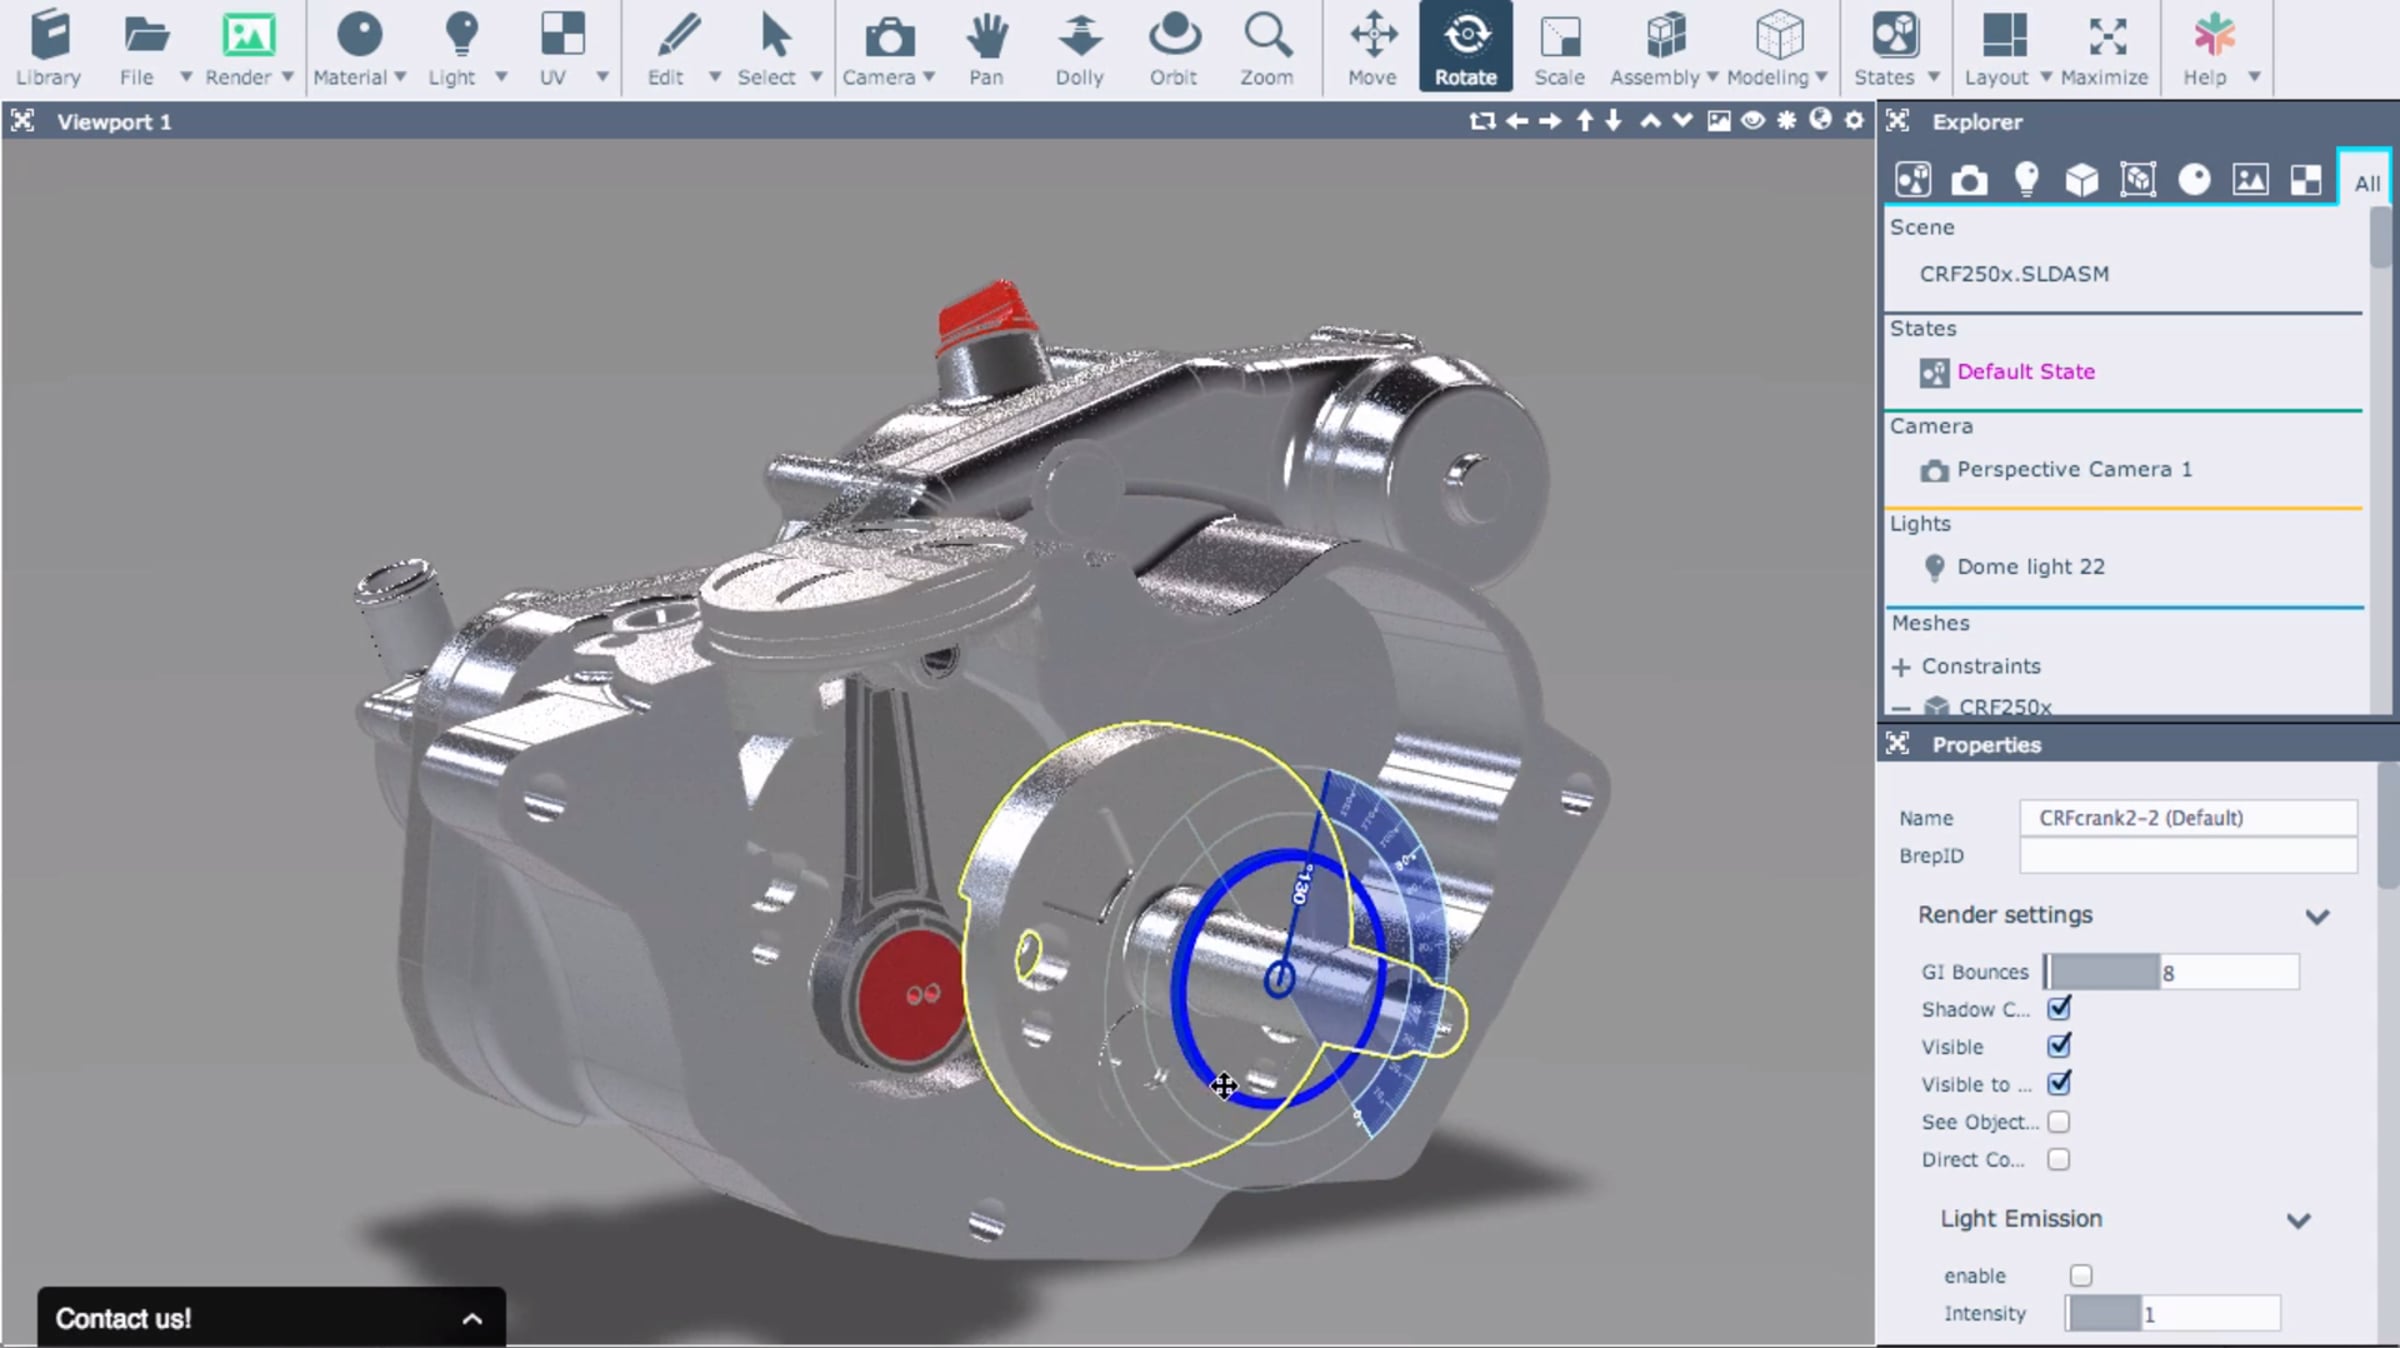The width and height of the screenshot is (2400, 1348).
Task: Enable the See Object... checkbox
Action: coord(2058,1122)
